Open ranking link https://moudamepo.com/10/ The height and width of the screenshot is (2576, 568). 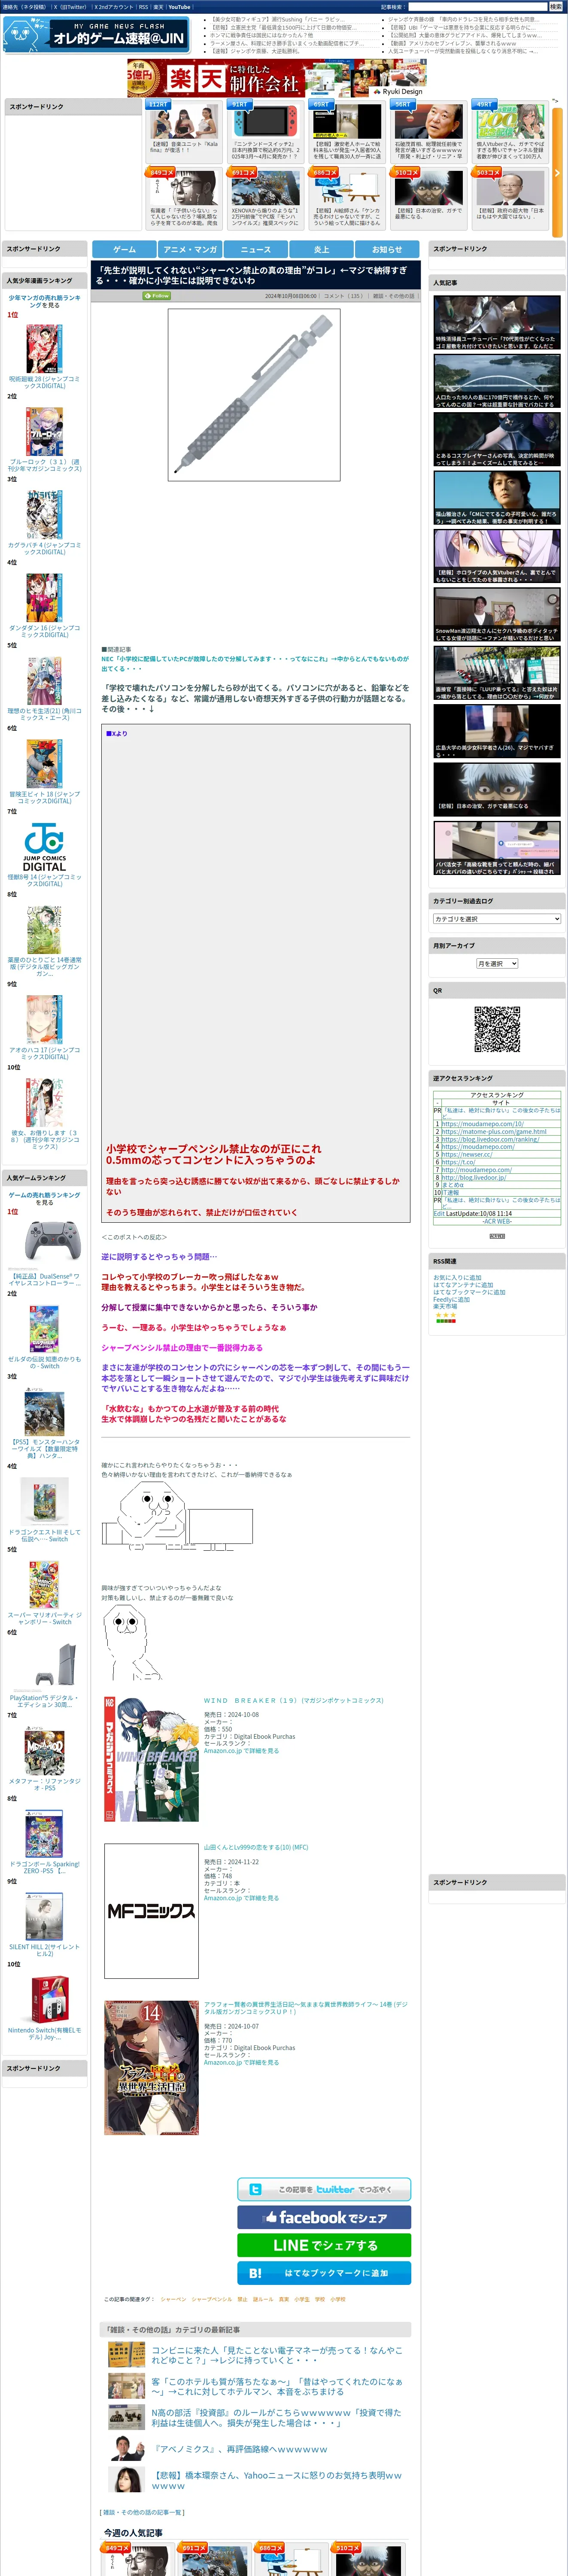[482, 1124]
